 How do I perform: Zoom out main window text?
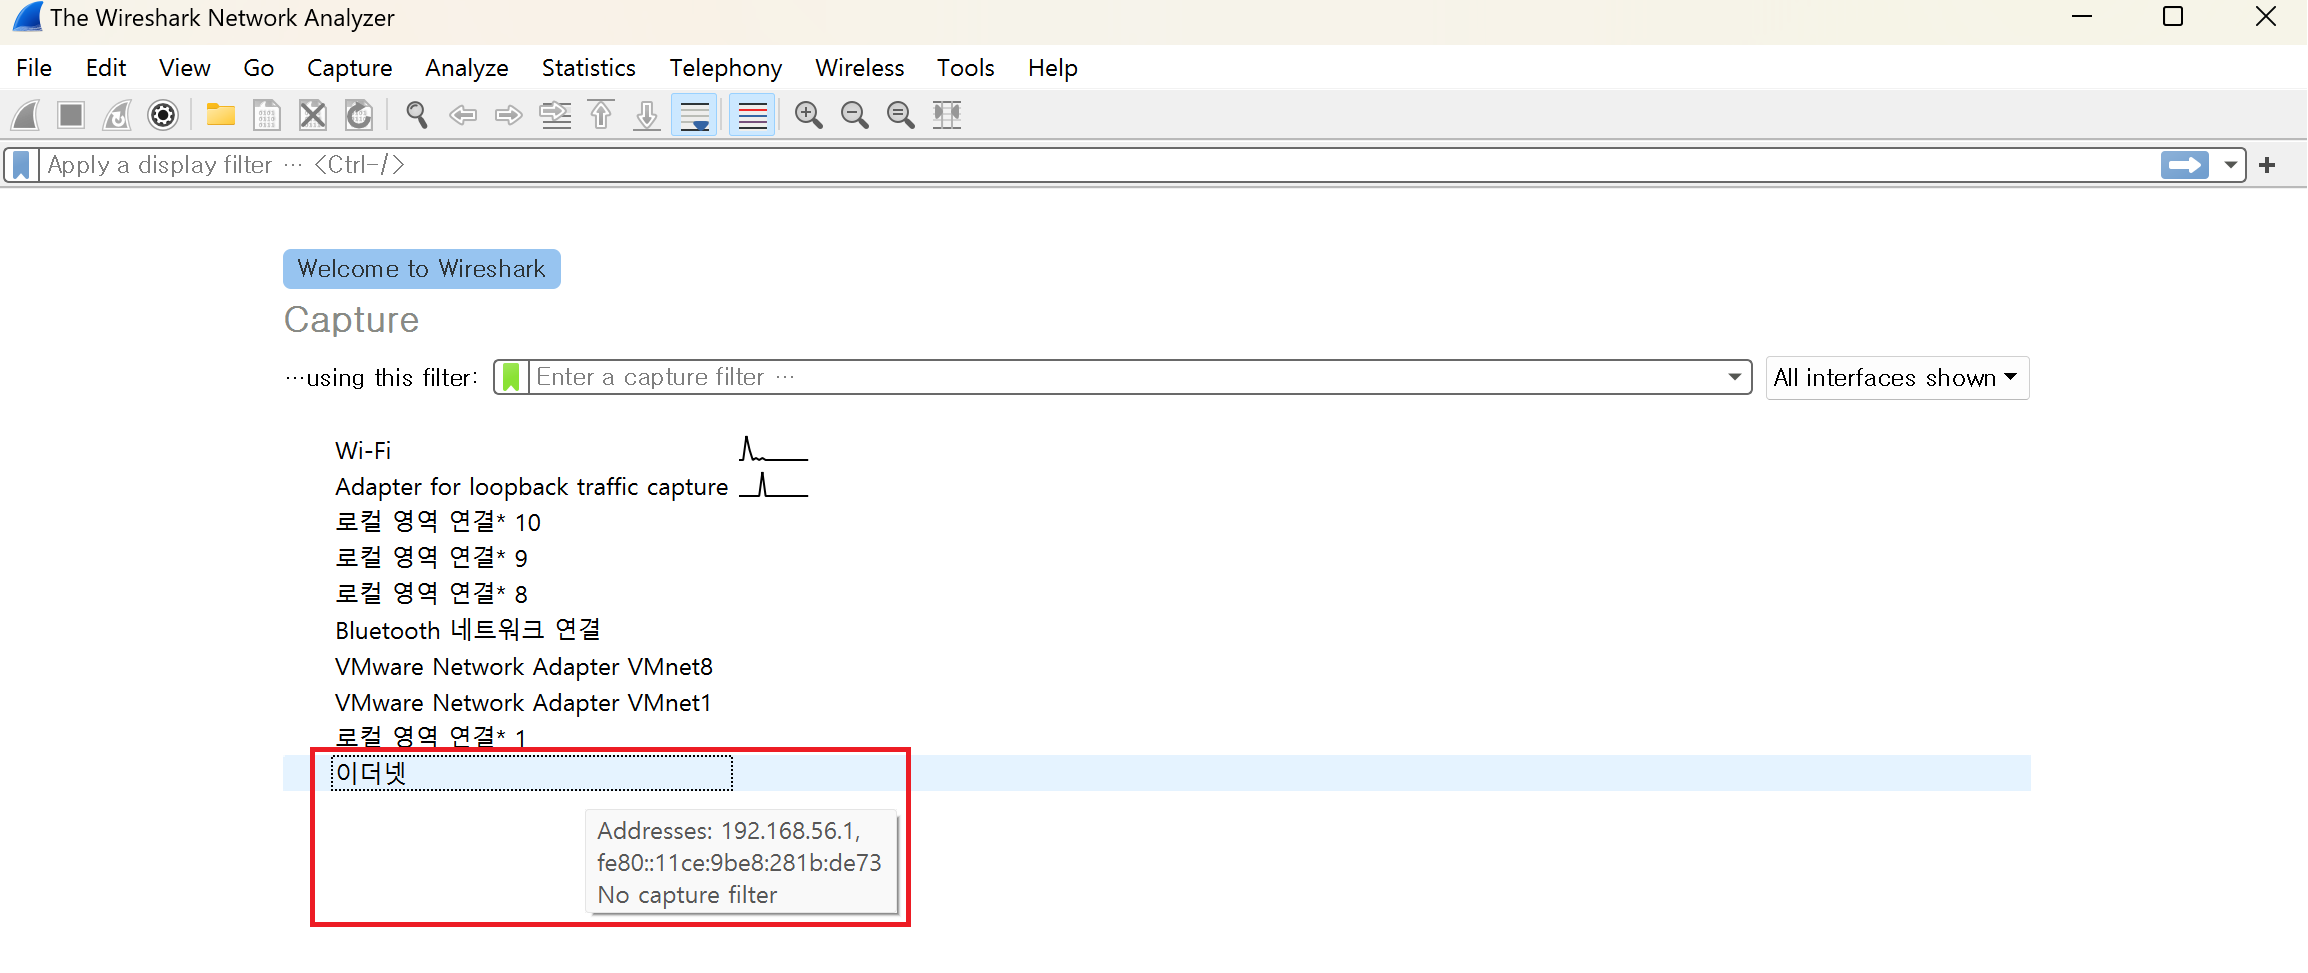(x=855, y=115)
